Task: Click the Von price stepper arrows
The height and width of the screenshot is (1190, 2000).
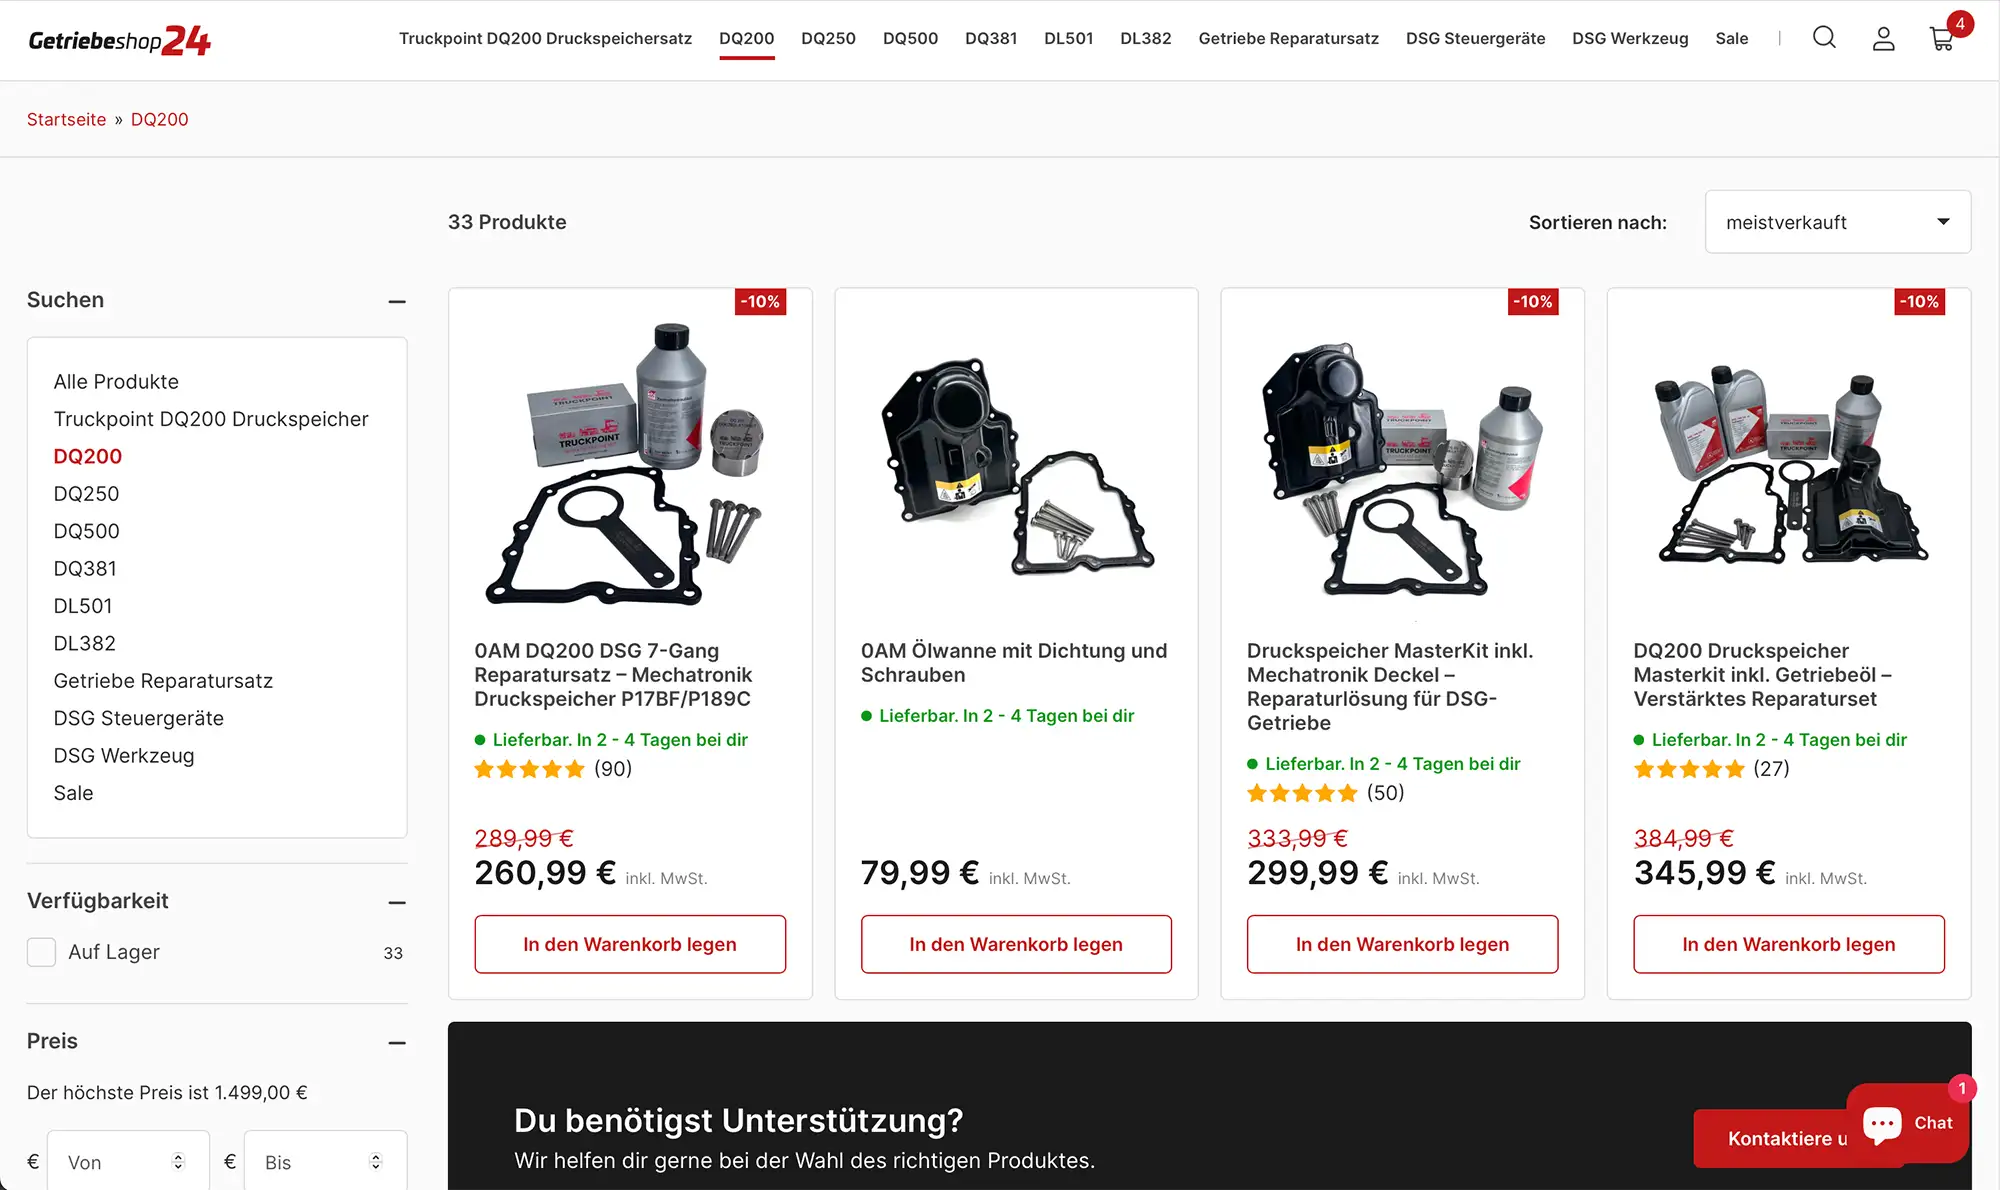Action: click(178, 1161)
